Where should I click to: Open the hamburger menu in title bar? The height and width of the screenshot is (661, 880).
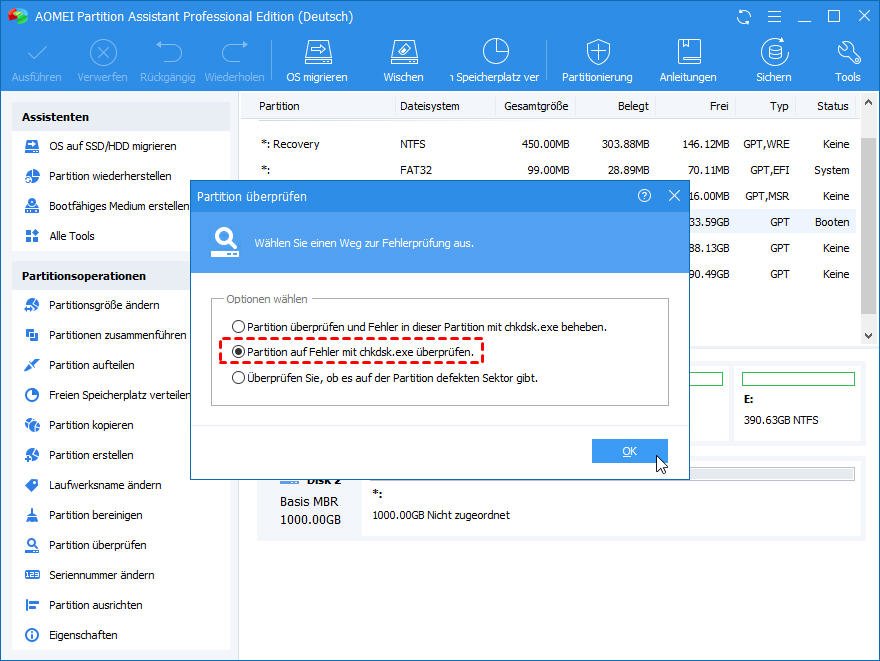(x=774, y=17)
